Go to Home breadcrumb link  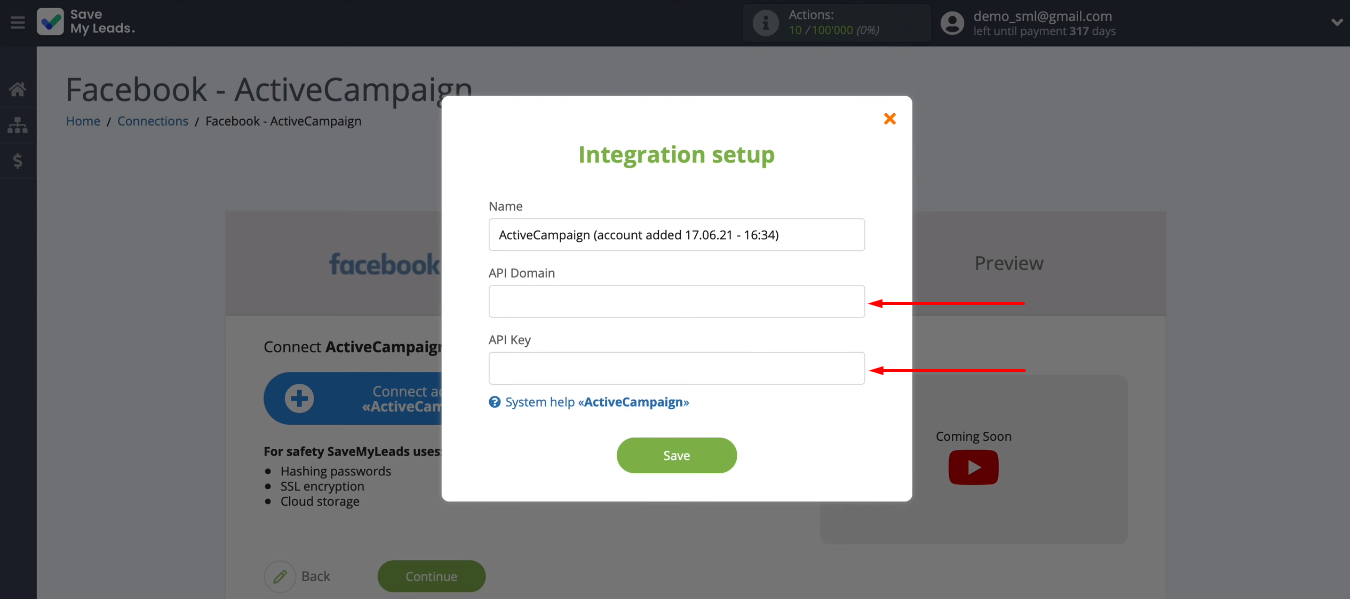pyautogui.click(x=83, y=121)
